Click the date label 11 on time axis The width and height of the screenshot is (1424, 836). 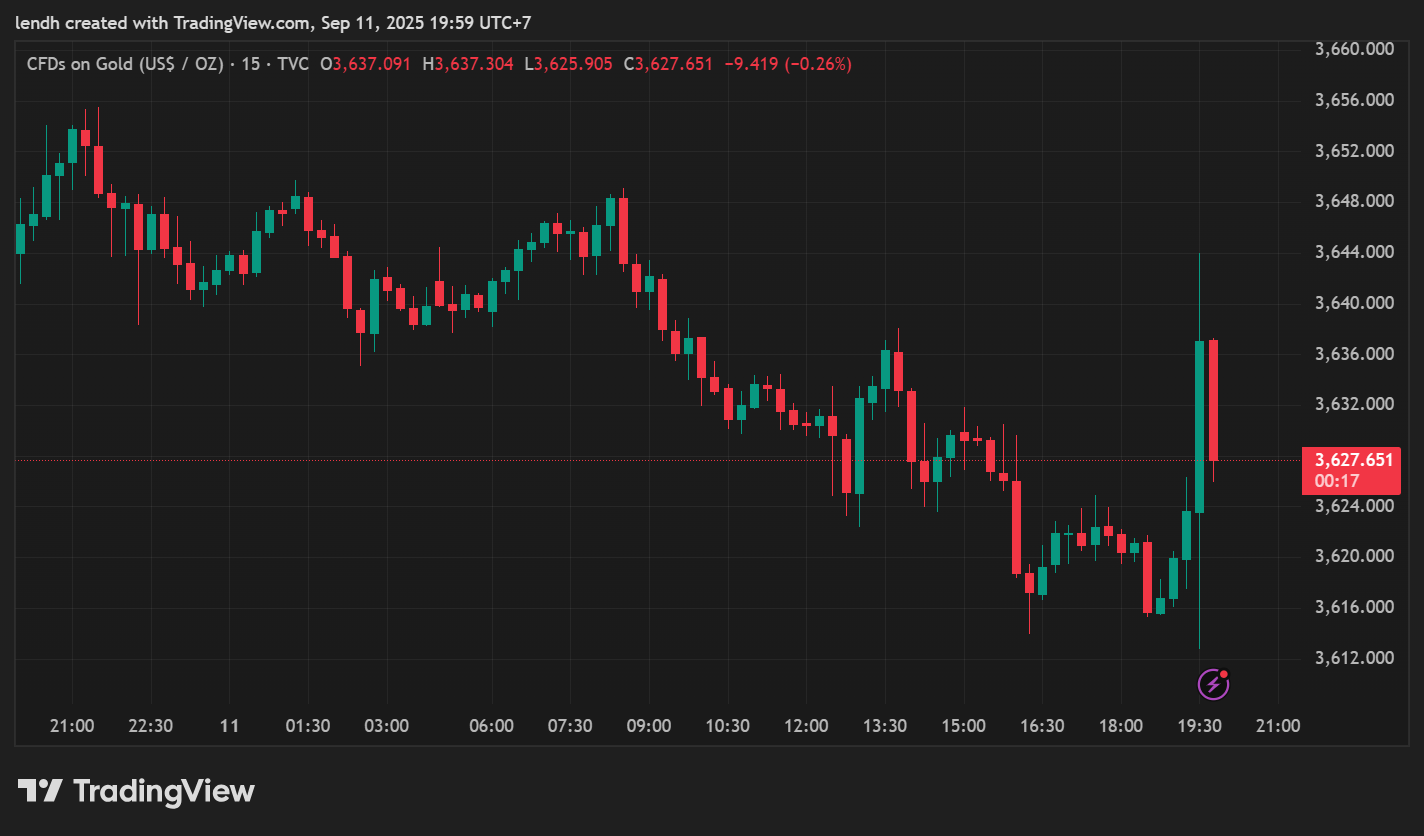click(230, 726)
